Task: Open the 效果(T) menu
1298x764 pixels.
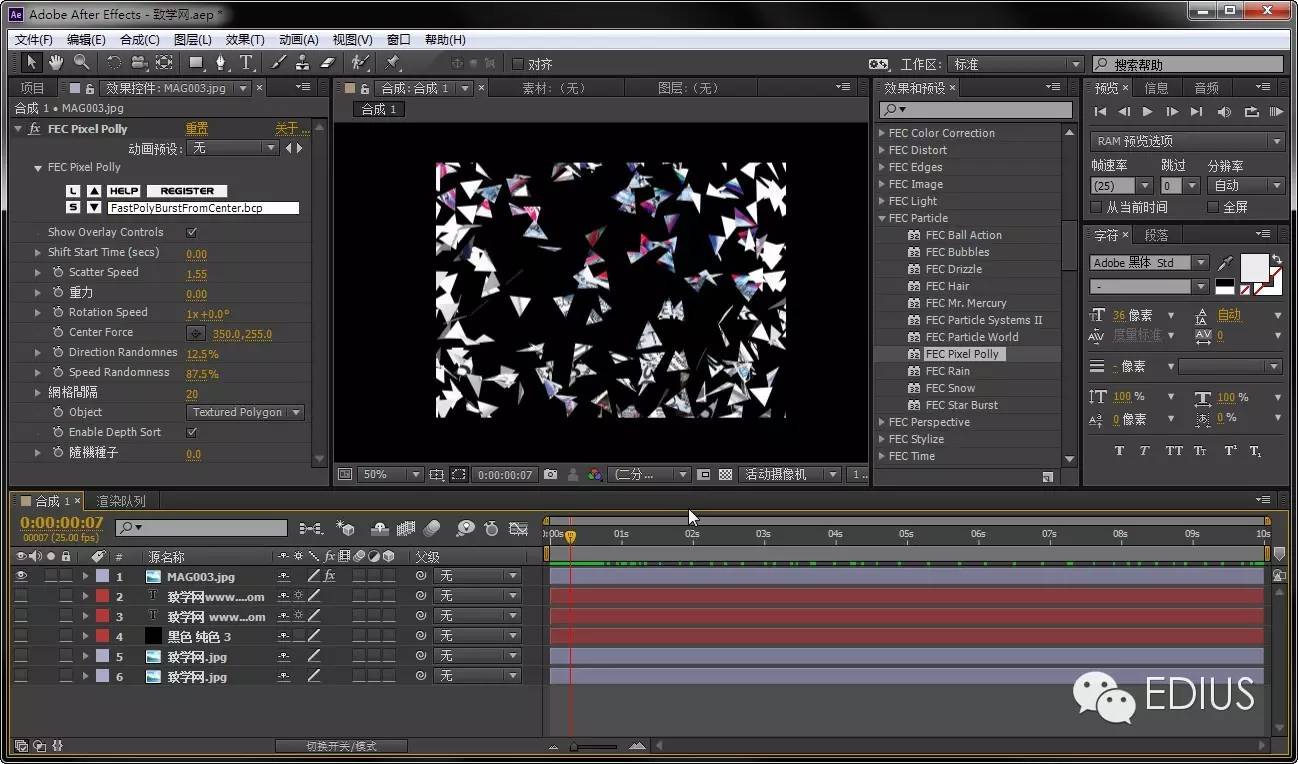Action: pos(245,40)
